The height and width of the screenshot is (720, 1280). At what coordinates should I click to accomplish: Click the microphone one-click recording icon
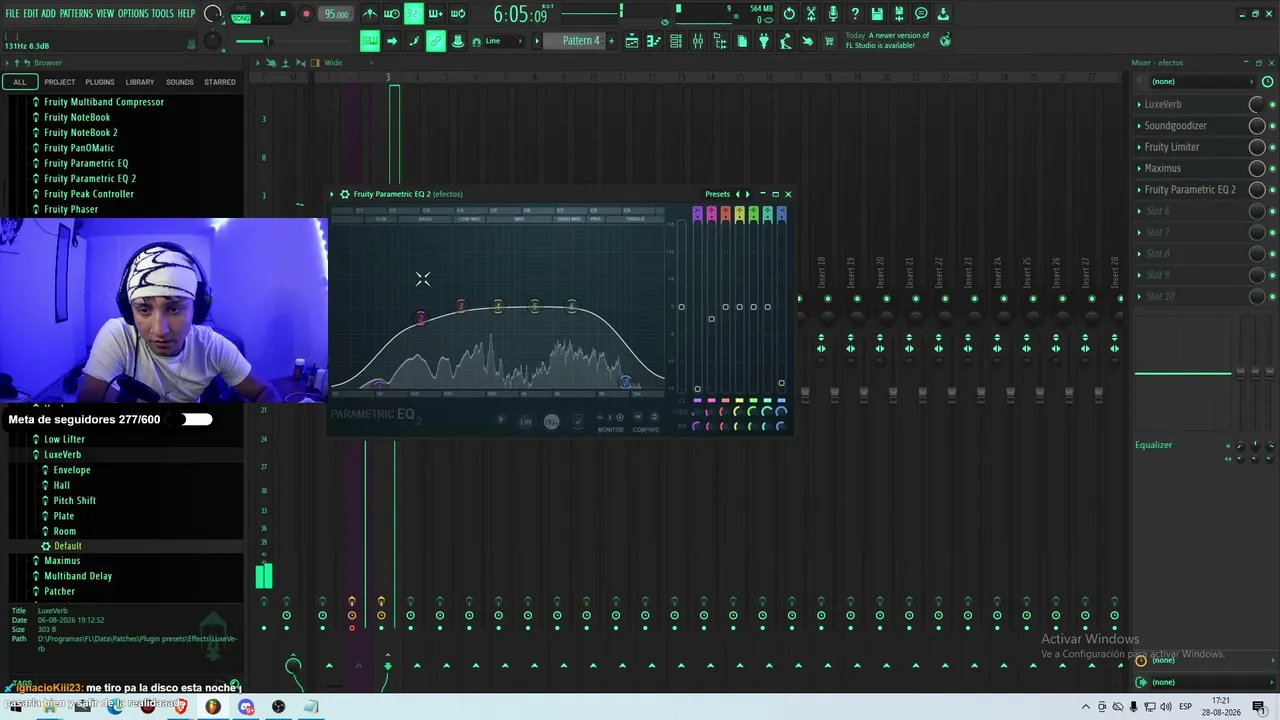(x=833, y=14)
